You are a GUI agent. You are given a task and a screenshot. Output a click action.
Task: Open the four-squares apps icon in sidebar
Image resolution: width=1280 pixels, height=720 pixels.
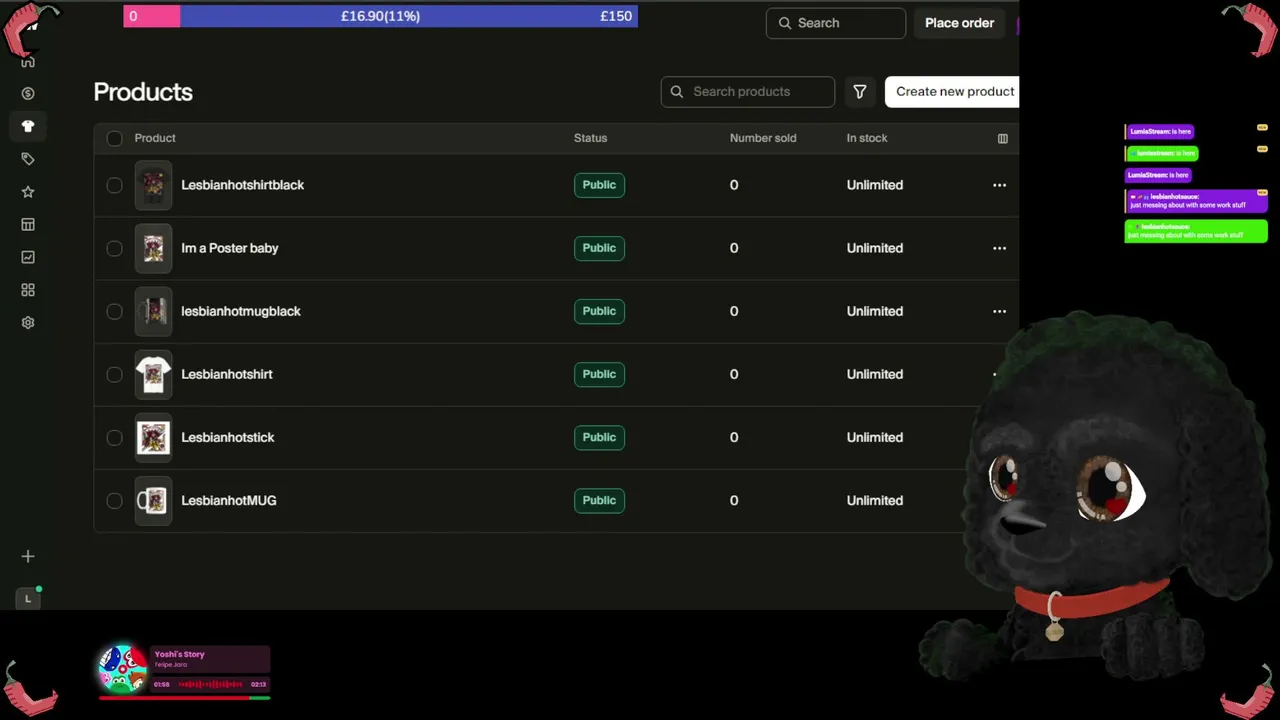click(x=28, y=290)
